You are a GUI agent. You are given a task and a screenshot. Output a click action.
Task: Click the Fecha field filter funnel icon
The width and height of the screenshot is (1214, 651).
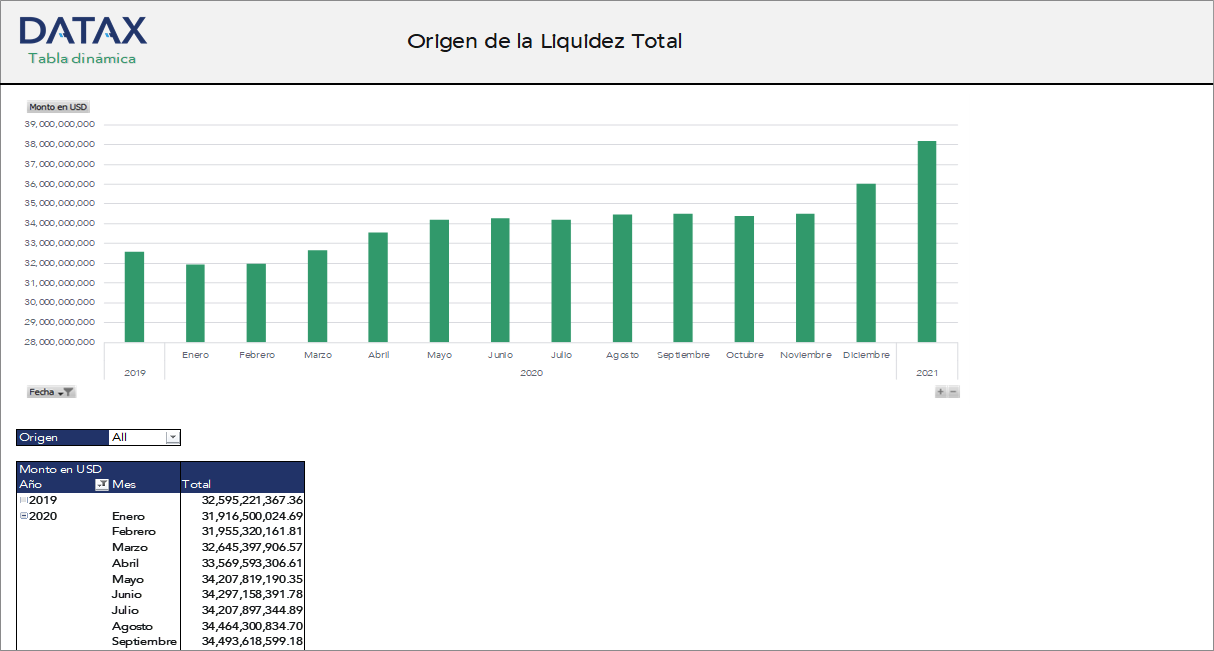click(x=68, y=392)
